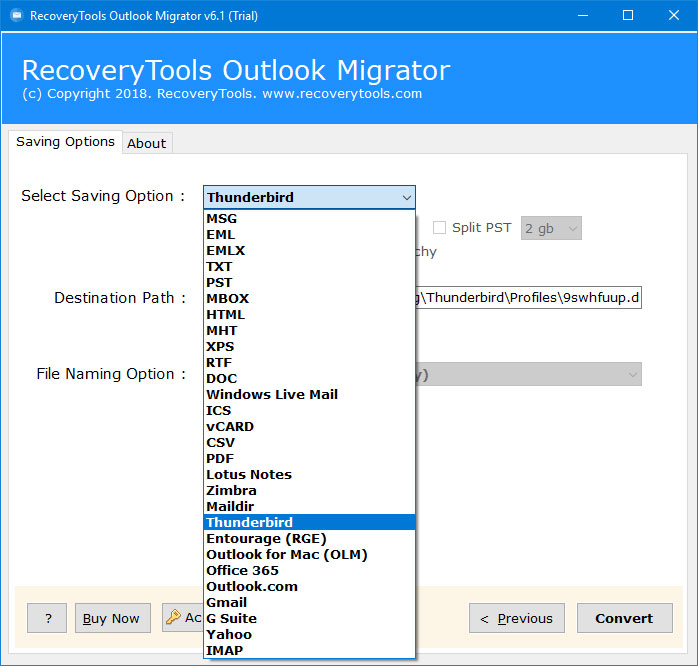Pick Maildir saving option
Image resolution: width=698 pixels, height=666 pixels.
click(x=309, y=507)
